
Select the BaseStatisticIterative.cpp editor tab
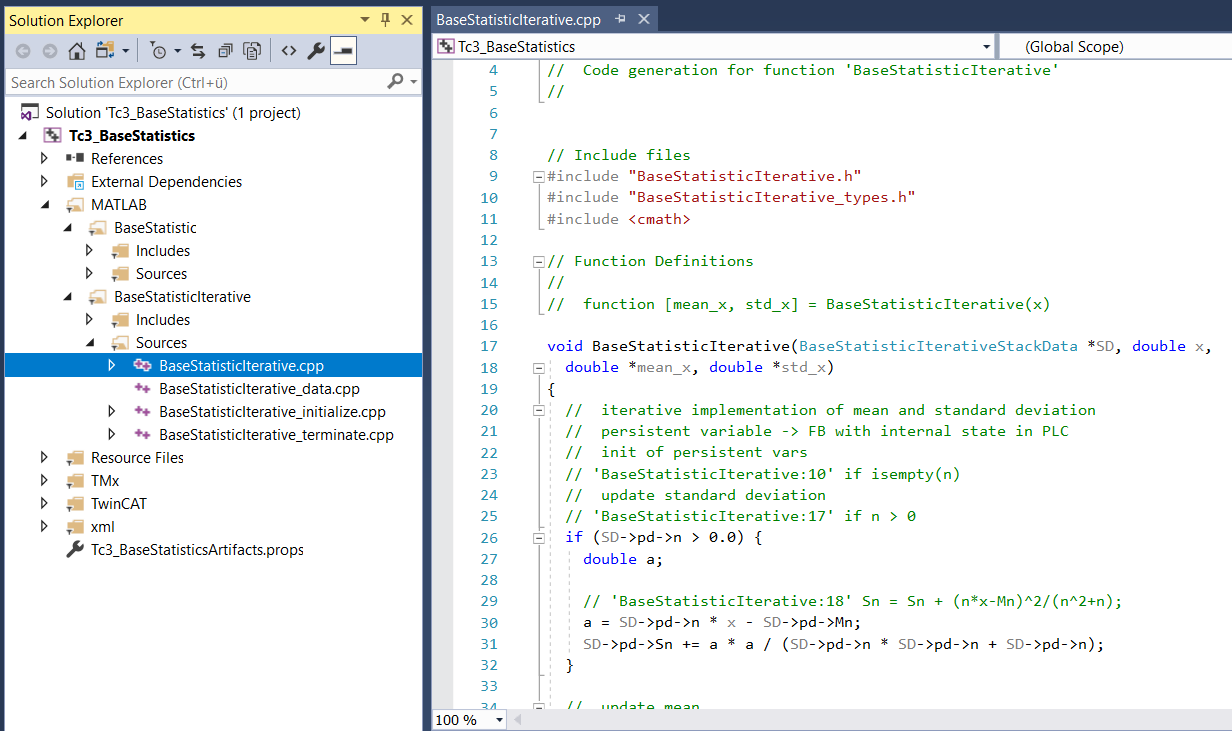(518, 17)
